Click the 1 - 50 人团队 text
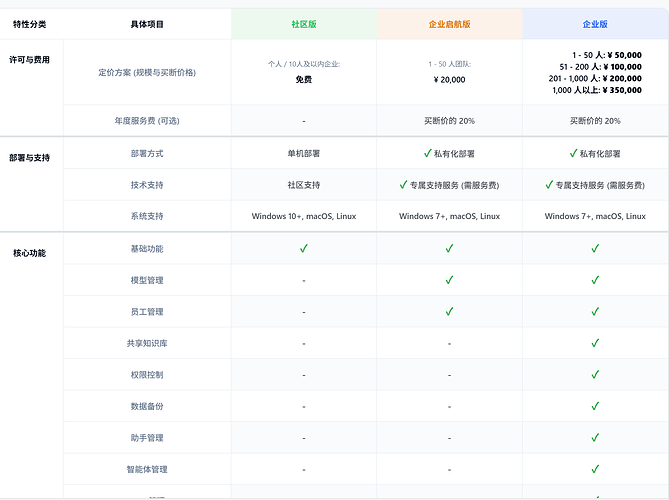Screen dimensions: 669x500 coord(449,64)
